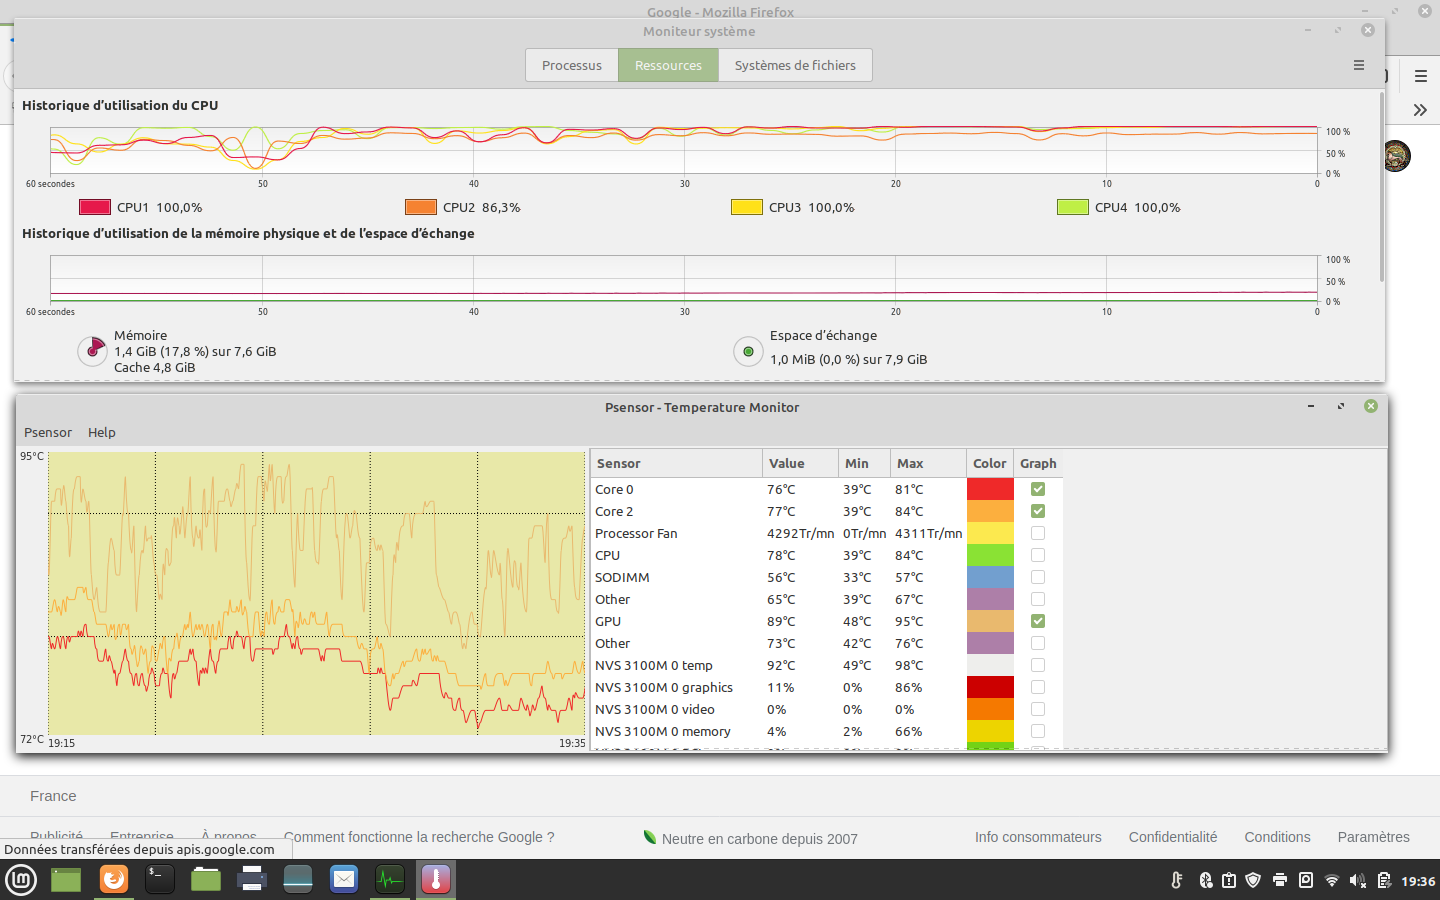Click the Confidentialité link
This screenshot has width=1440, height=900.
coord(1172,837)
